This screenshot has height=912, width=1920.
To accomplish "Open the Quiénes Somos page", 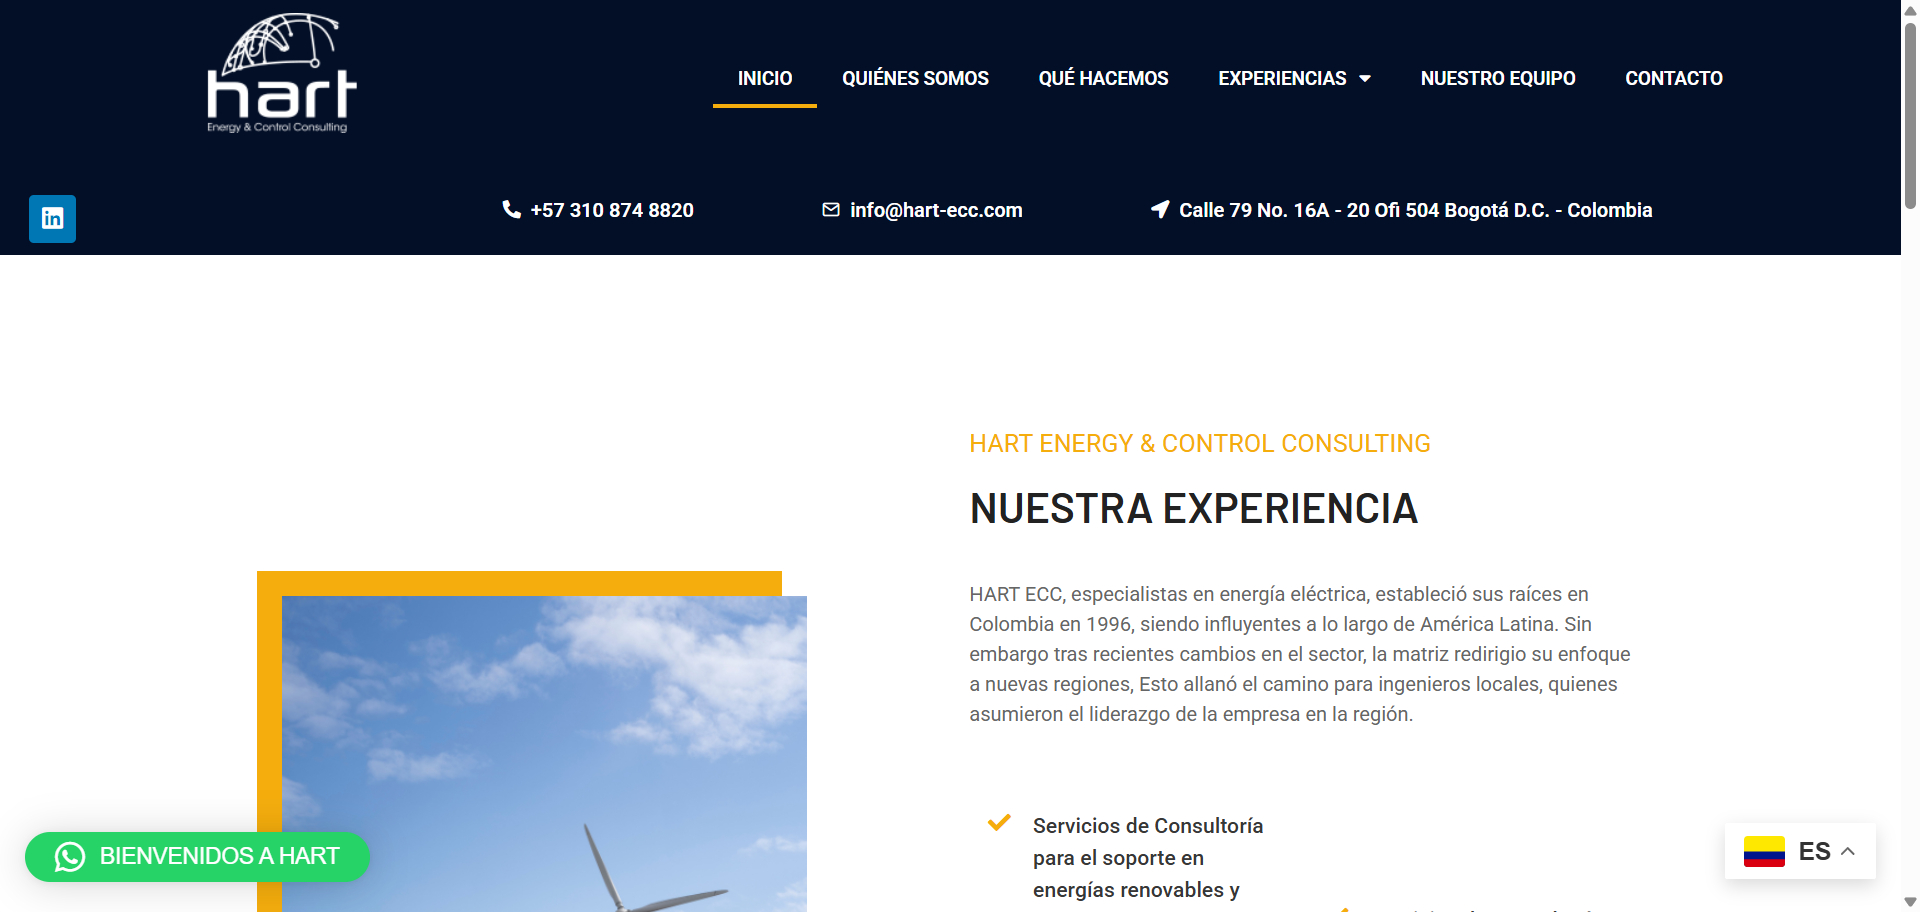I will pyautogui.click(x=915, y=78).
